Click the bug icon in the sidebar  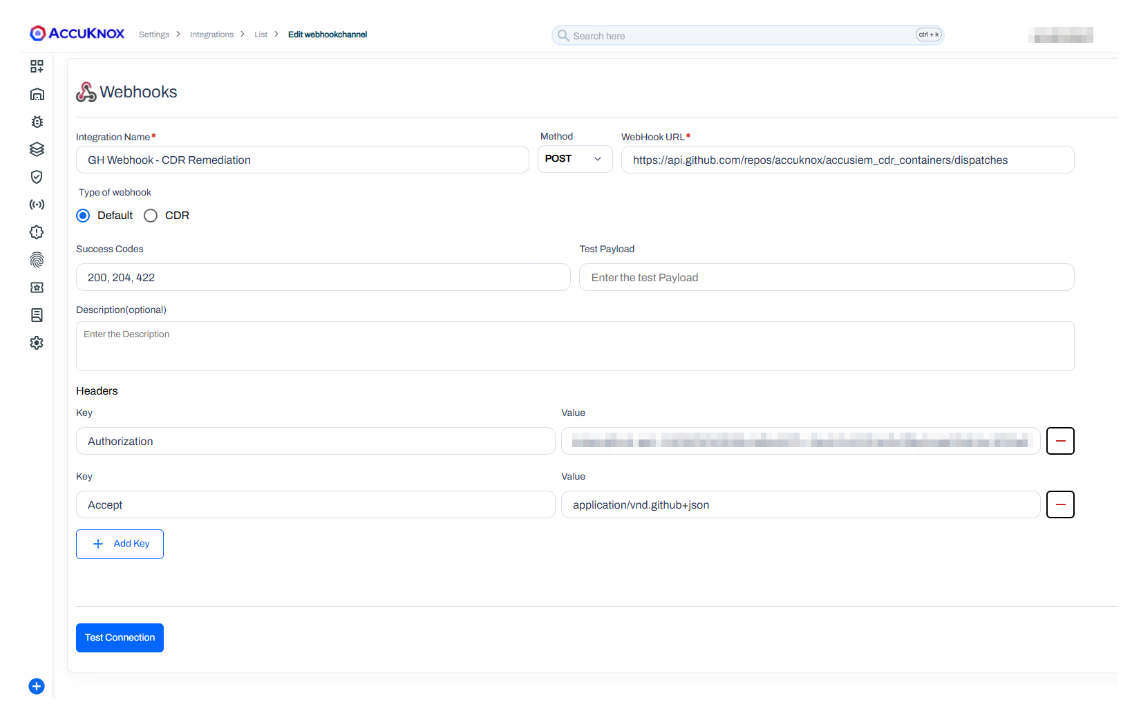37,122
